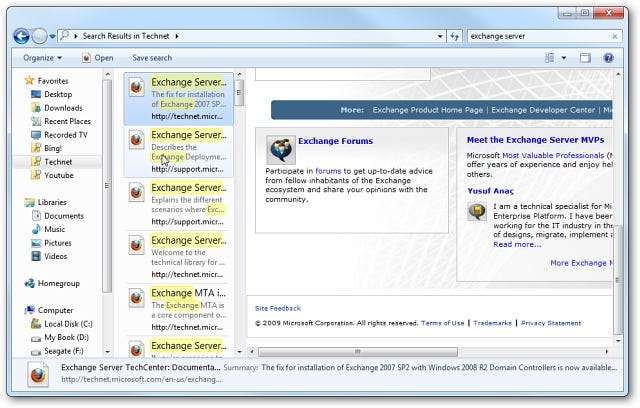Image resolution: width=640 pixels, height=408 pixels.
Task: Open Recent Places in Favorites
Action: 67,121
